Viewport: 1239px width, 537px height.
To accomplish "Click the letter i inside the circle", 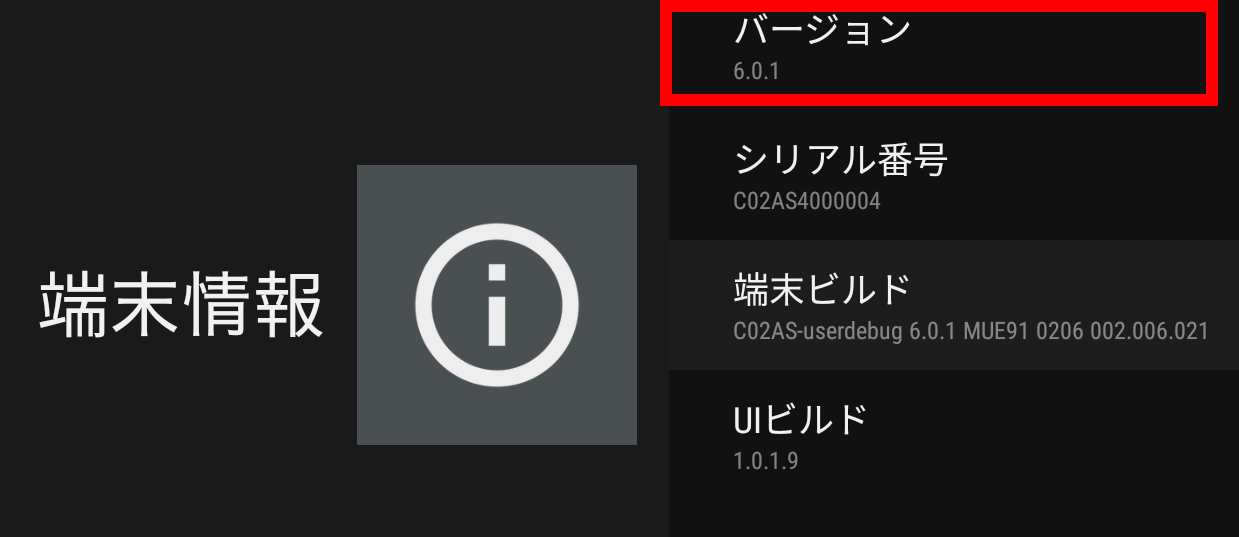I will point(497,305).
